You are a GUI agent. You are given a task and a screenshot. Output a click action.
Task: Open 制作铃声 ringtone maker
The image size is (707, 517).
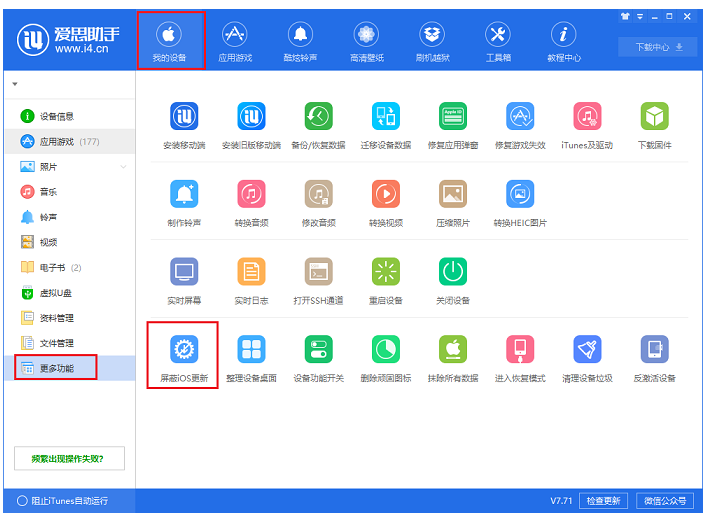[x=184, y=194]
